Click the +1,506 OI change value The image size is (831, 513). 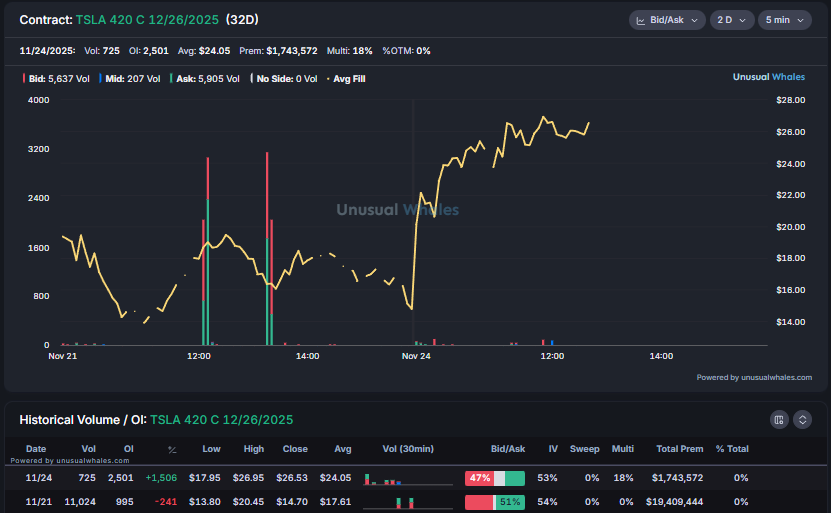[161, 477]
